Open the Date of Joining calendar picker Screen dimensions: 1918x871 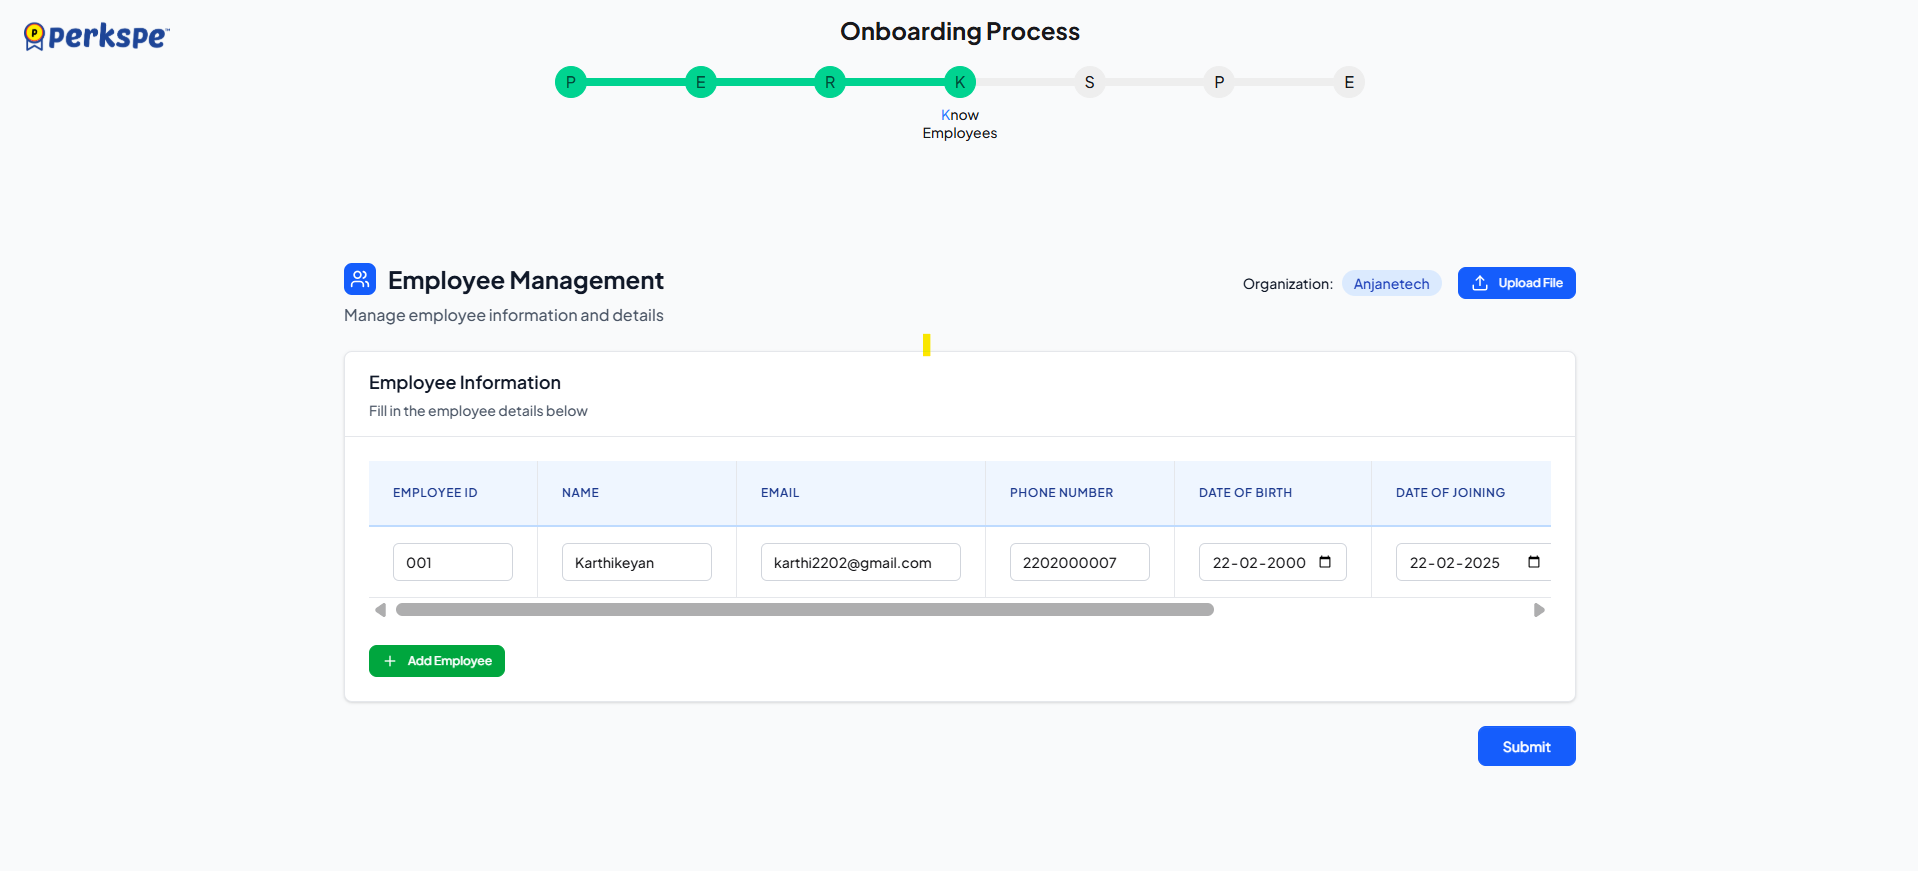[1533, 562]
